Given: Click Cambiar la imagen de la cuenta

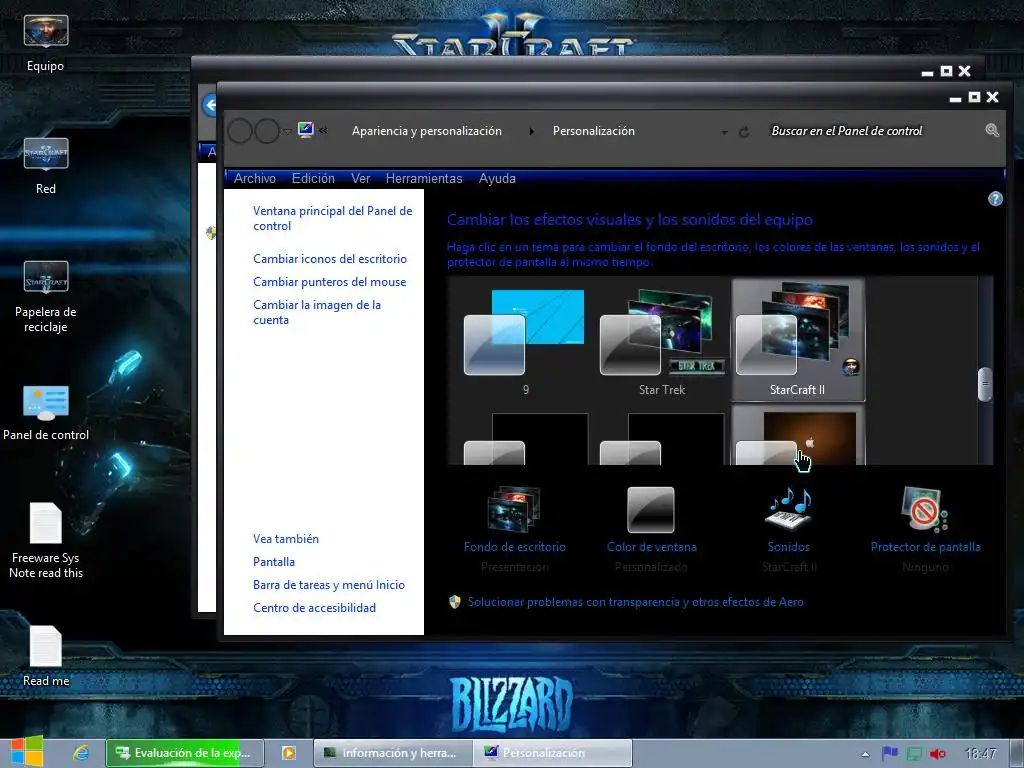Looking at the screenshot, I should [317, 312].
